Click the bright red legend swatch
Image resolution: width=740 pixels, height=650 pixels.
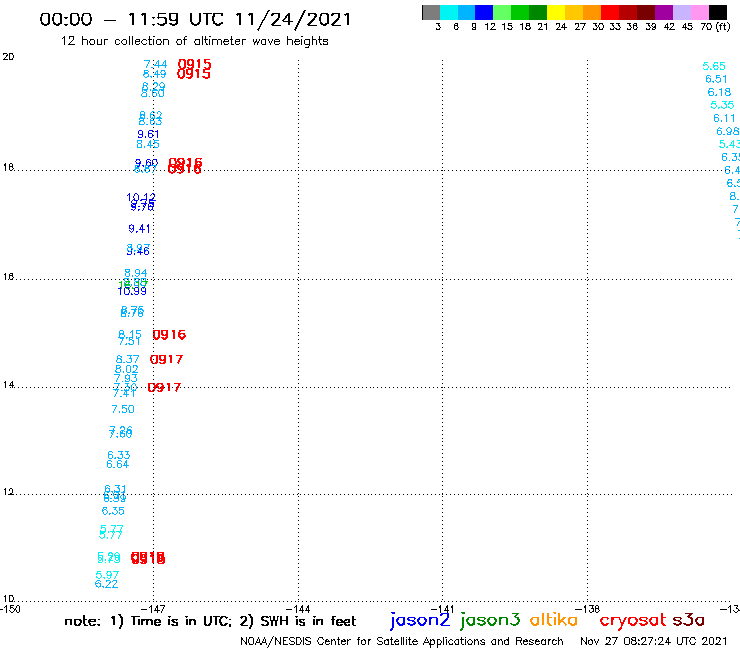click(x=610, y=12)
